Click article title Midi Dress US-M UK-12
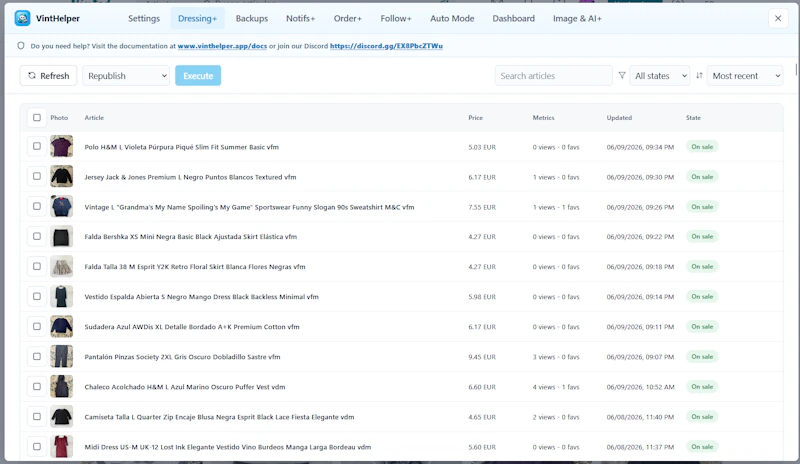The height and width of the screenshot is (464, 800). click(x=228, y=447)
